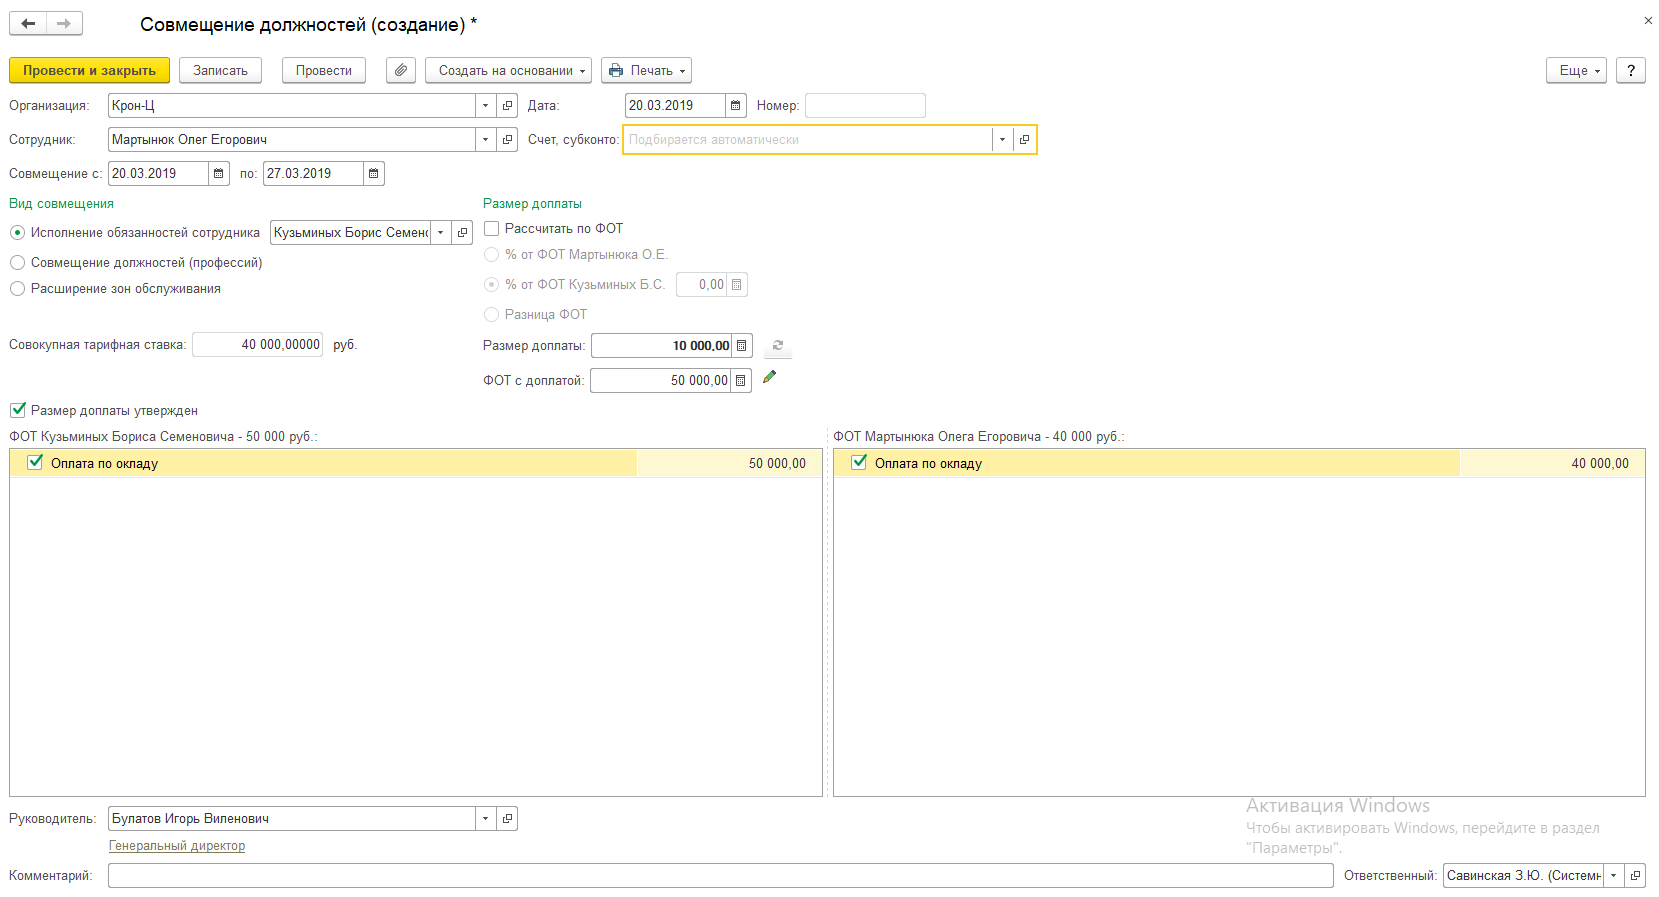The width and height of the screenshot is (1659, 897).
Task: Click into the Комментарий input field
Action: [720, 876]
